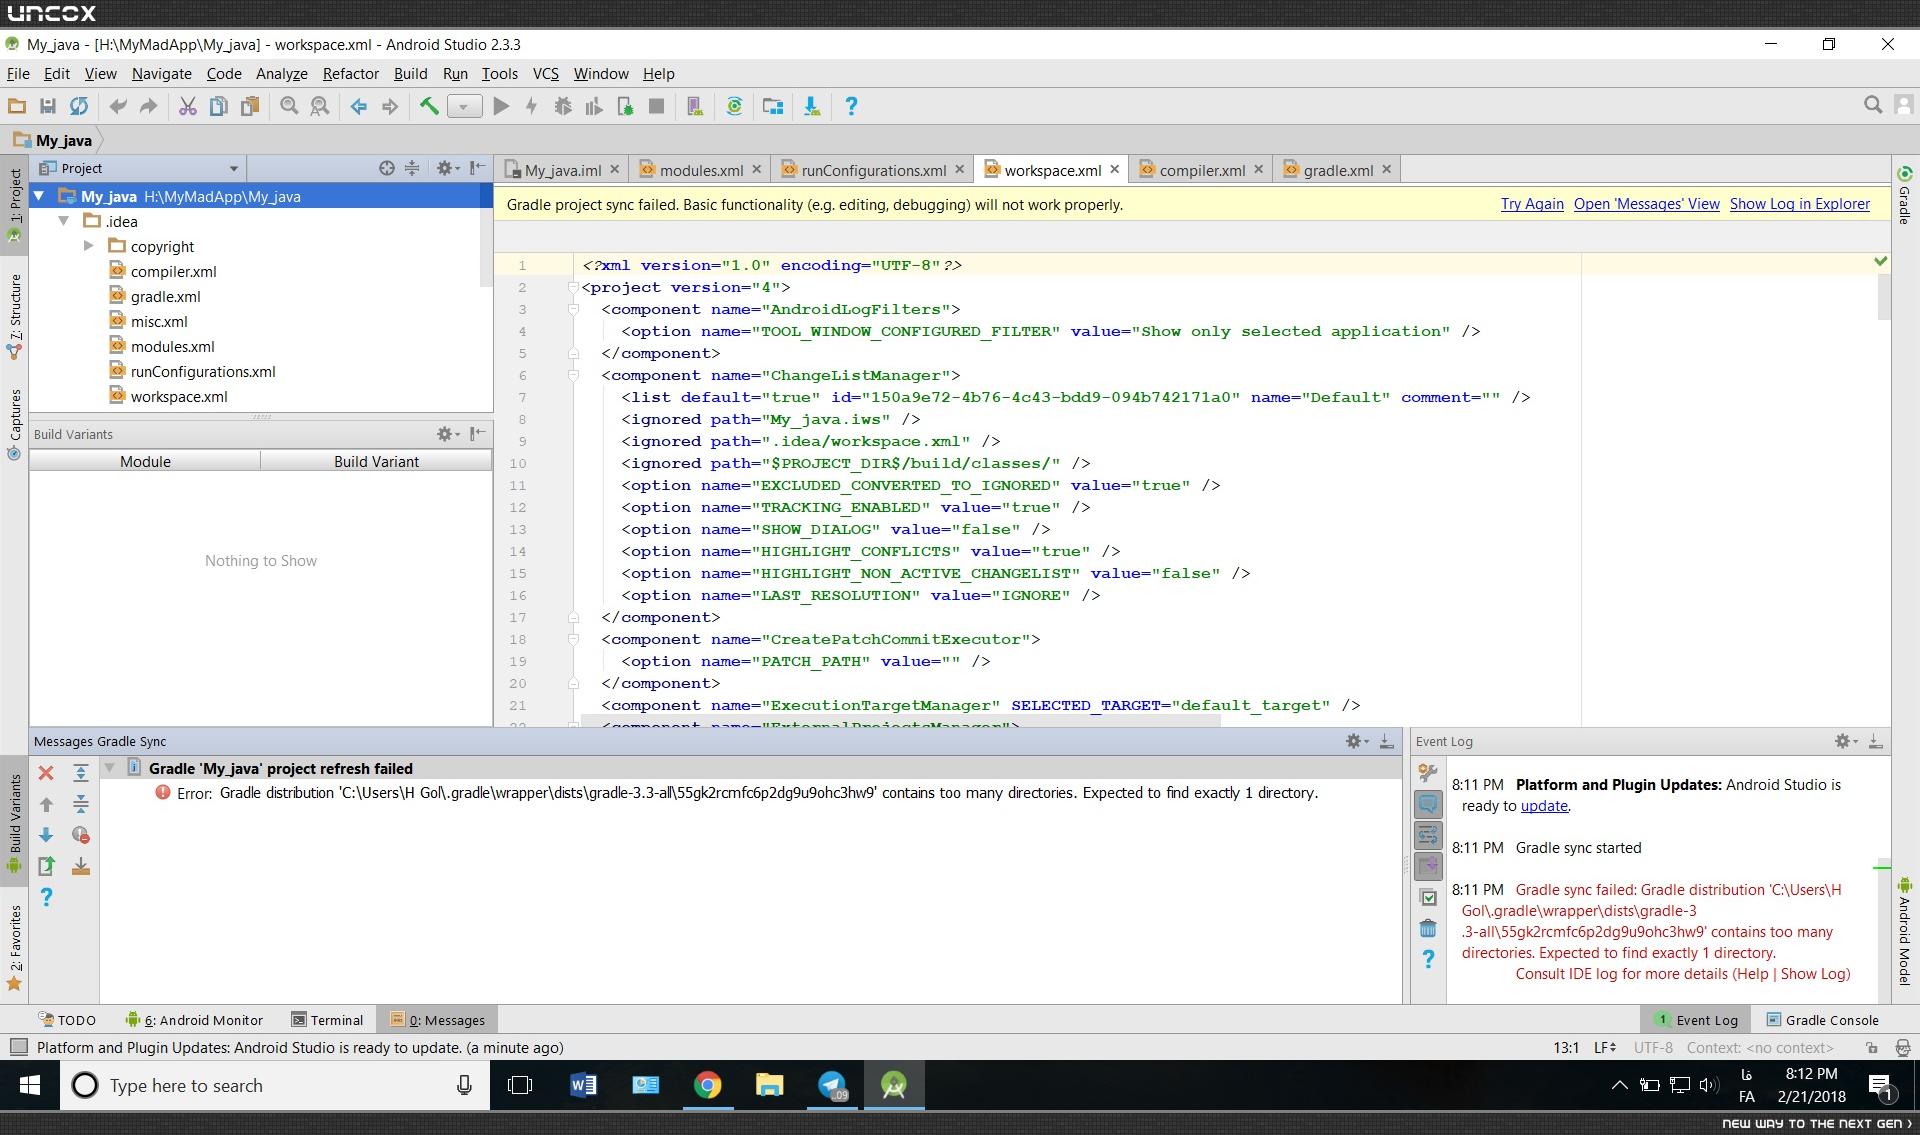Click the Debug bug icon
The height and width of the screenshot is (1135, 1920).
(x=563, y=106)
